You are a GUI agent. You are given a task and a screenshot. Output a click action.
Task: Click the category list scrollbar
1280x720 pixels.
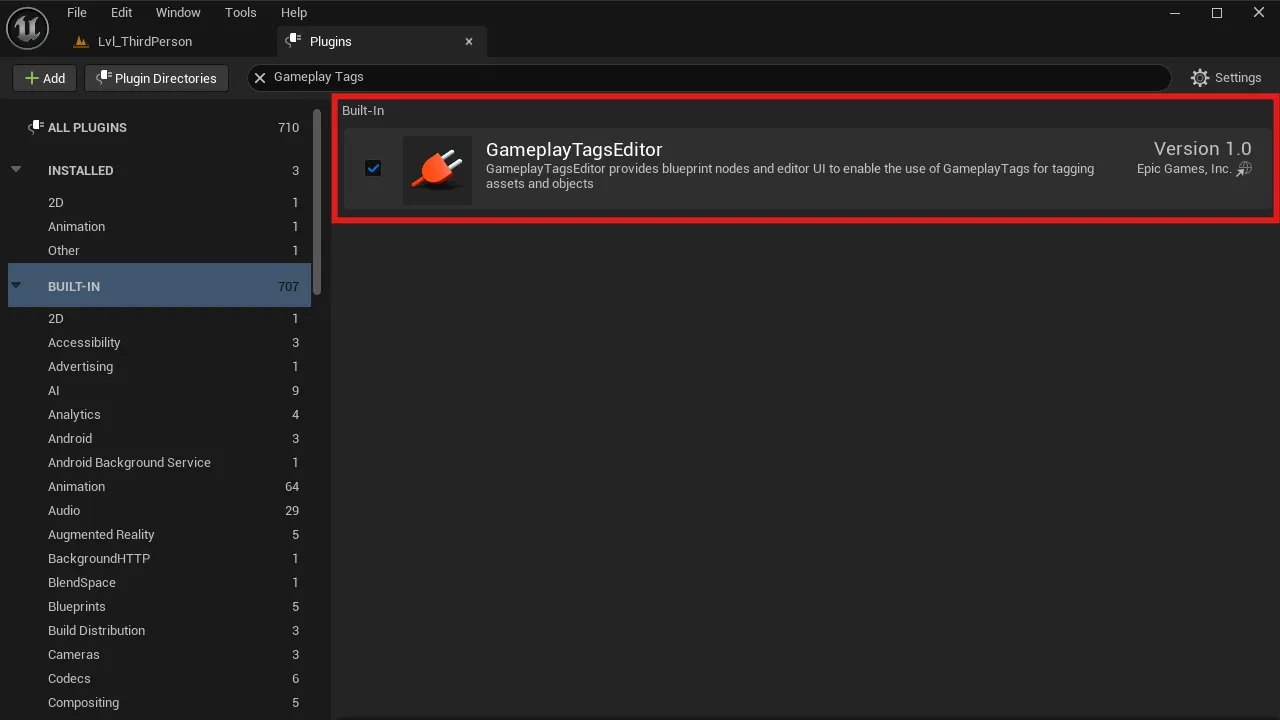[318, 203]
